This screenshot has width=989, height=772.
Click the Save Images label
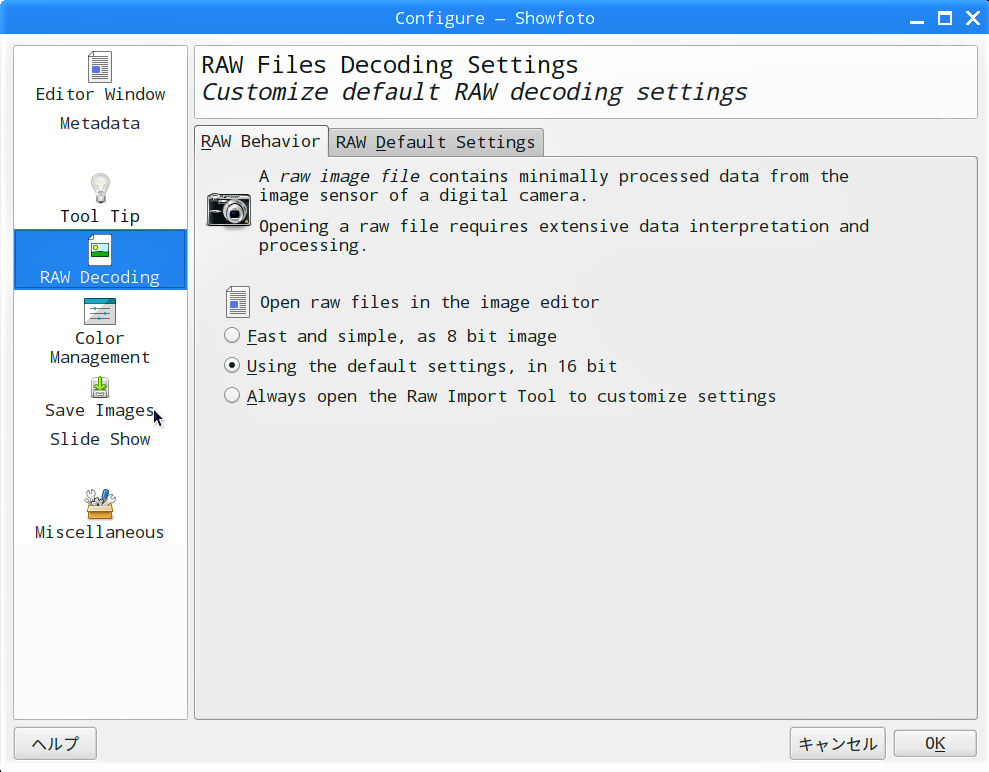click(100, 411)
